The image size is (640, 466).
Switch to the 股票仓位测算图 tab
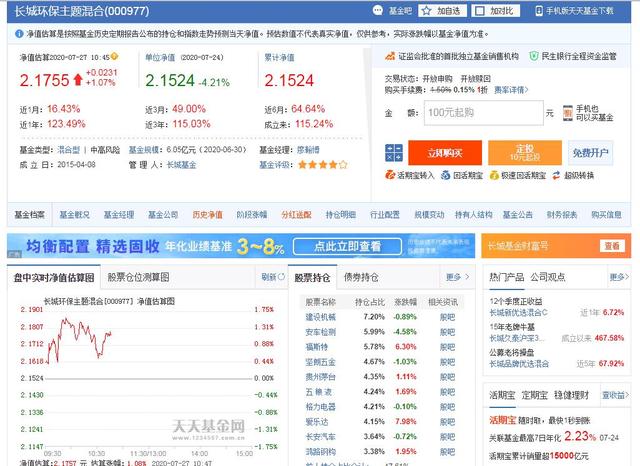click(x=138, y=277)
